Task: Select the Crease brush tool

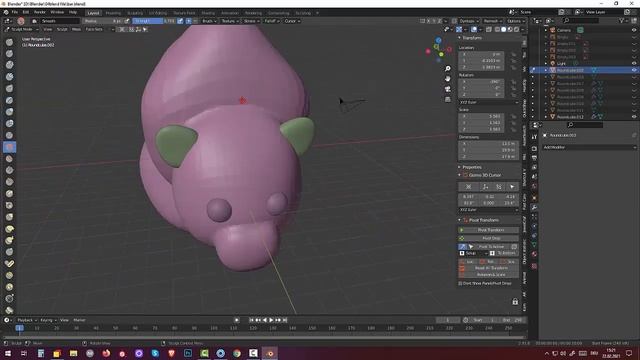Action: tap(9, 135)
